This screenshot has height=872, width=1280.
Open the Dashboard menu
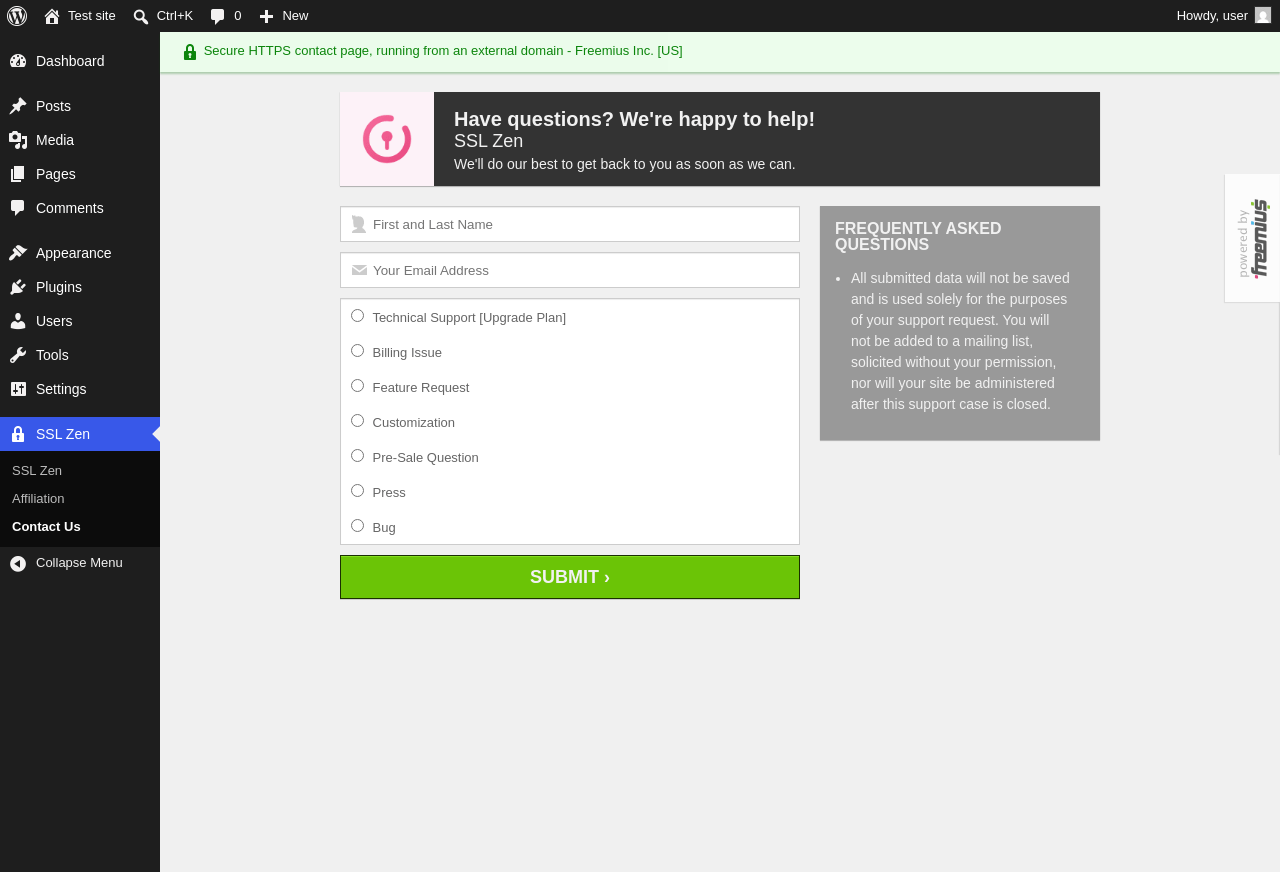pos(80,61)
